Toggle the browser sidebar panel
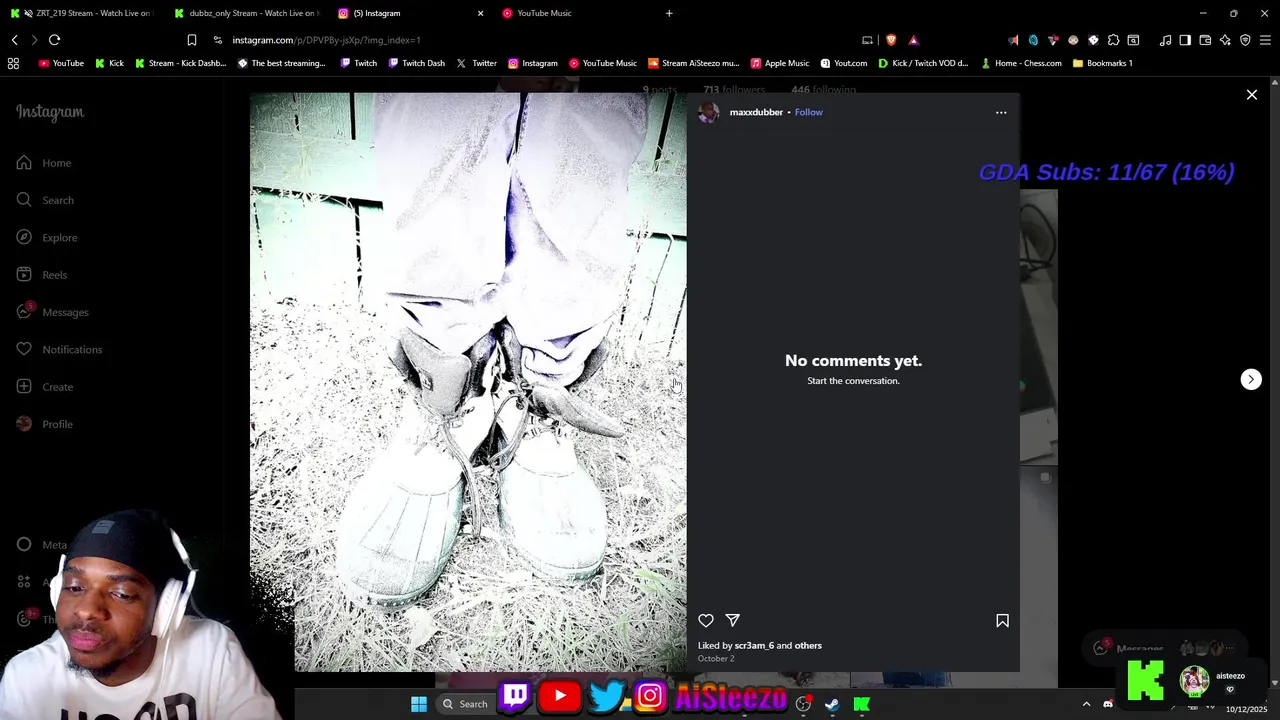Image resolution: width=1280 pixels, height=720 pixels. click(1185, 40)
